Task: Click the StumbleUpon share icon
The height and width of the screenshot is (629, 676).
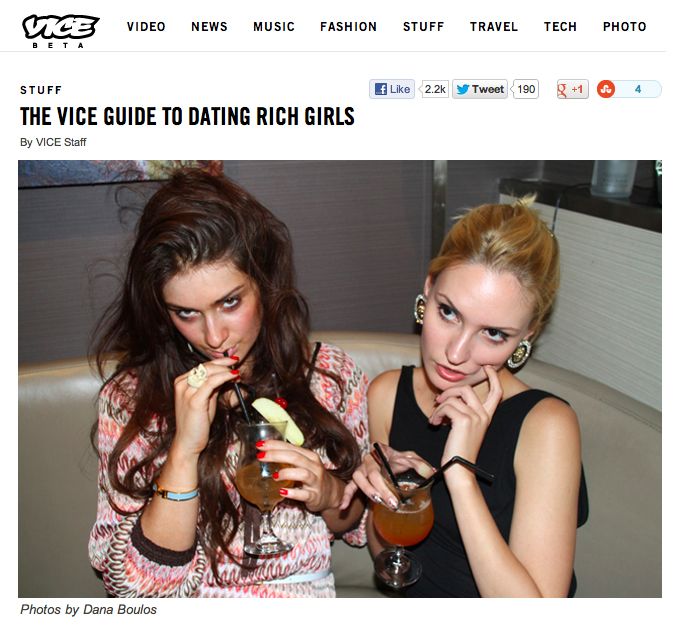Action: coord(606,89)
